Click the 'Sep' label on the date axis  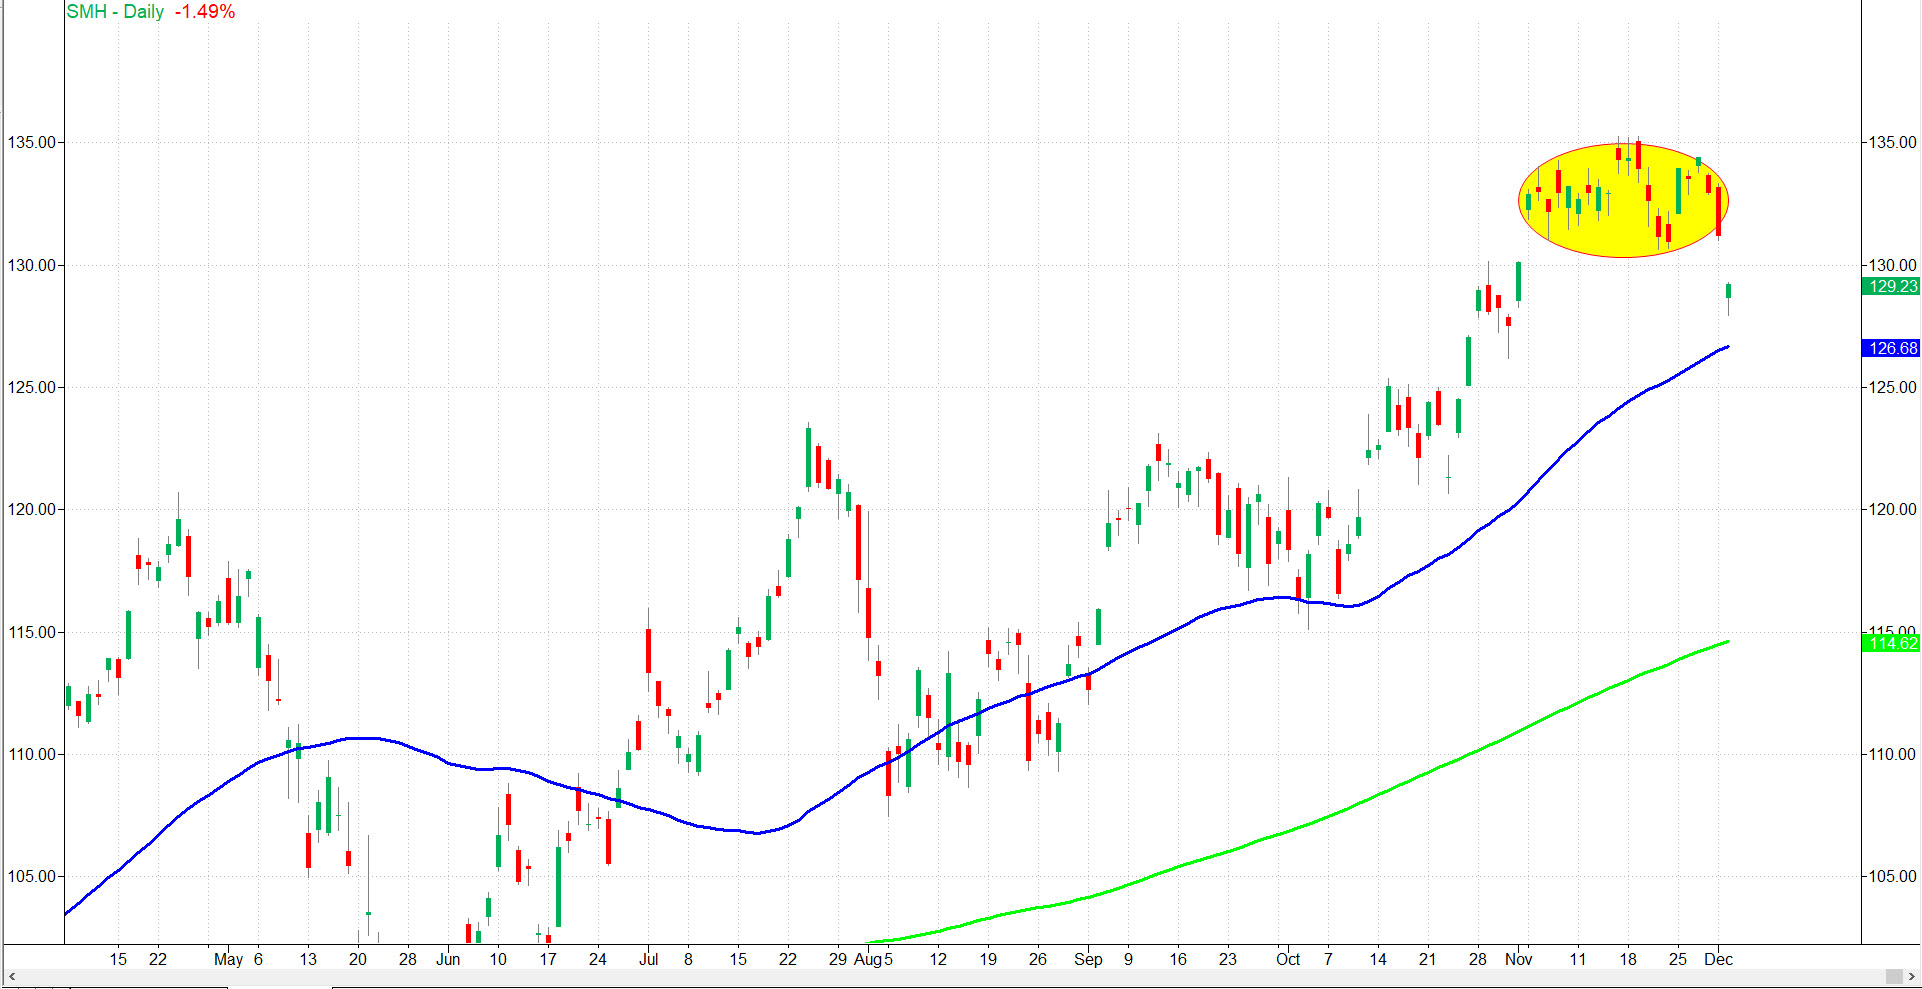[1088, 959]
